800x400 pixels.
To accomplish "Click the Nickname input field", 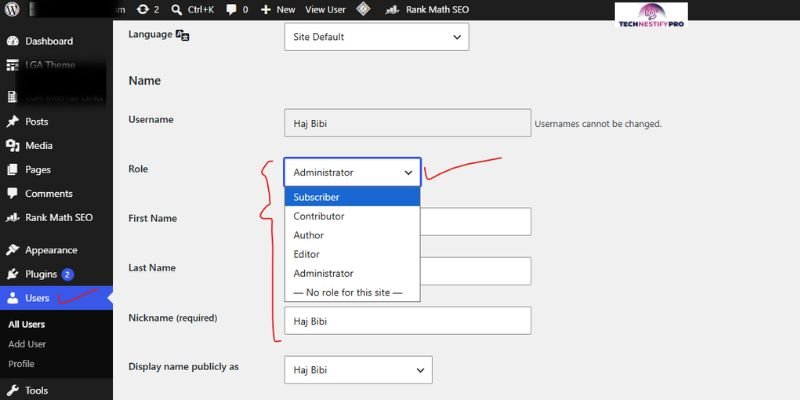I will coord(408,320).
